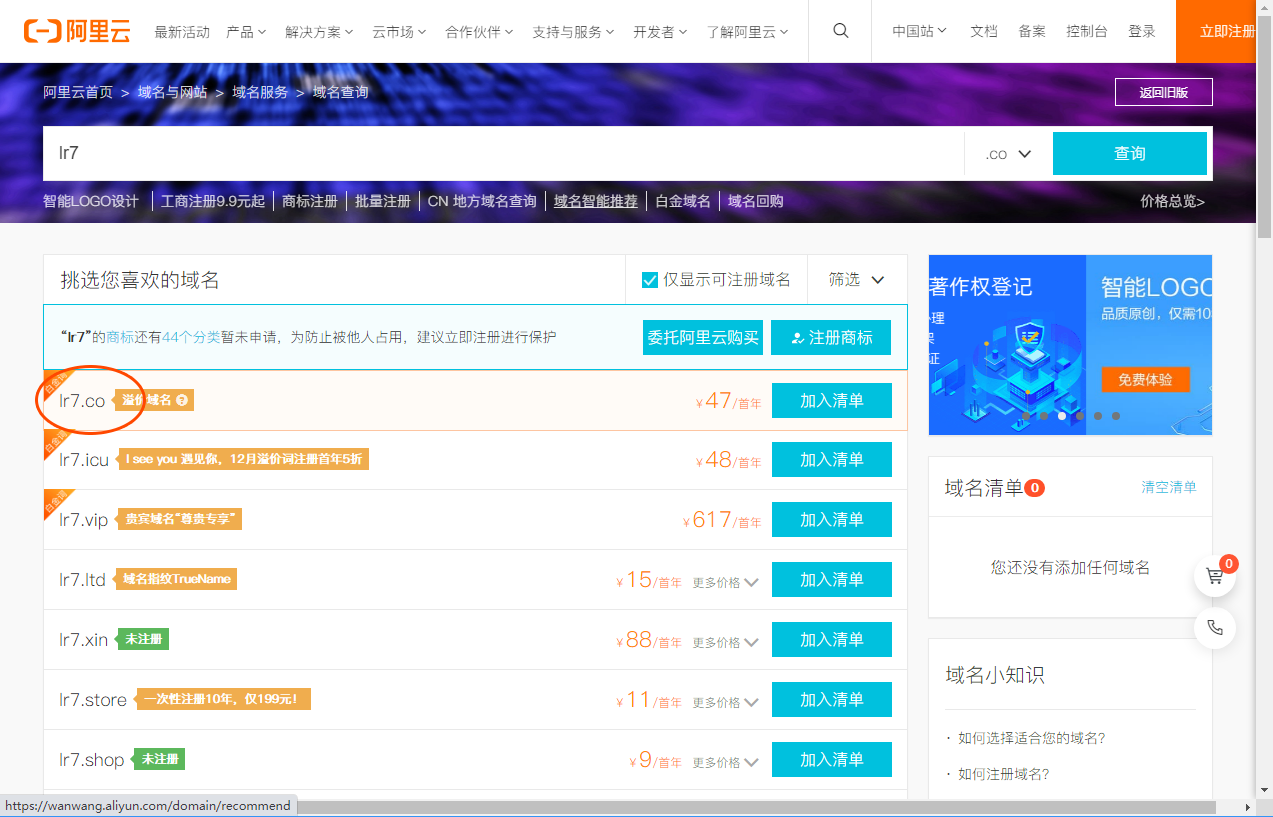Viewport: 1273px width, 817px height.
Task: Click 登录 to sign in
Action: [1142, 31]
